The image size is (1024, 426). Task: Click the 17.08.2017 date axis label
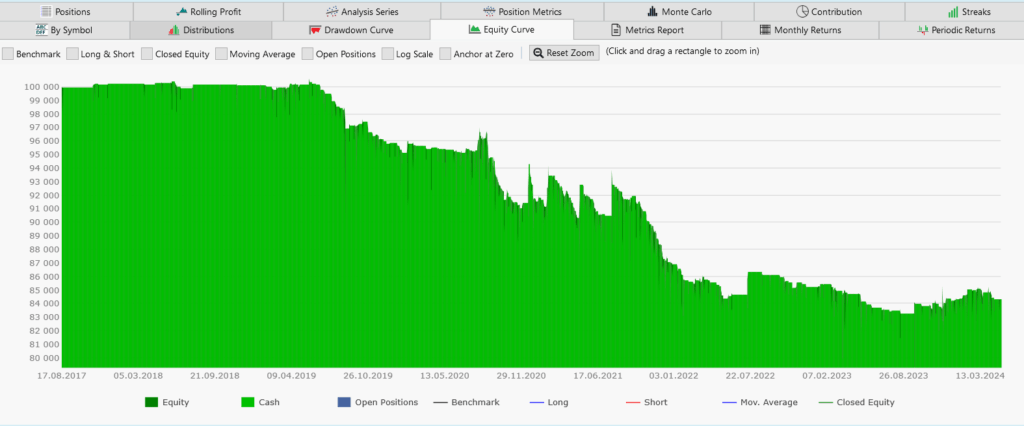(x=61, y=376)
